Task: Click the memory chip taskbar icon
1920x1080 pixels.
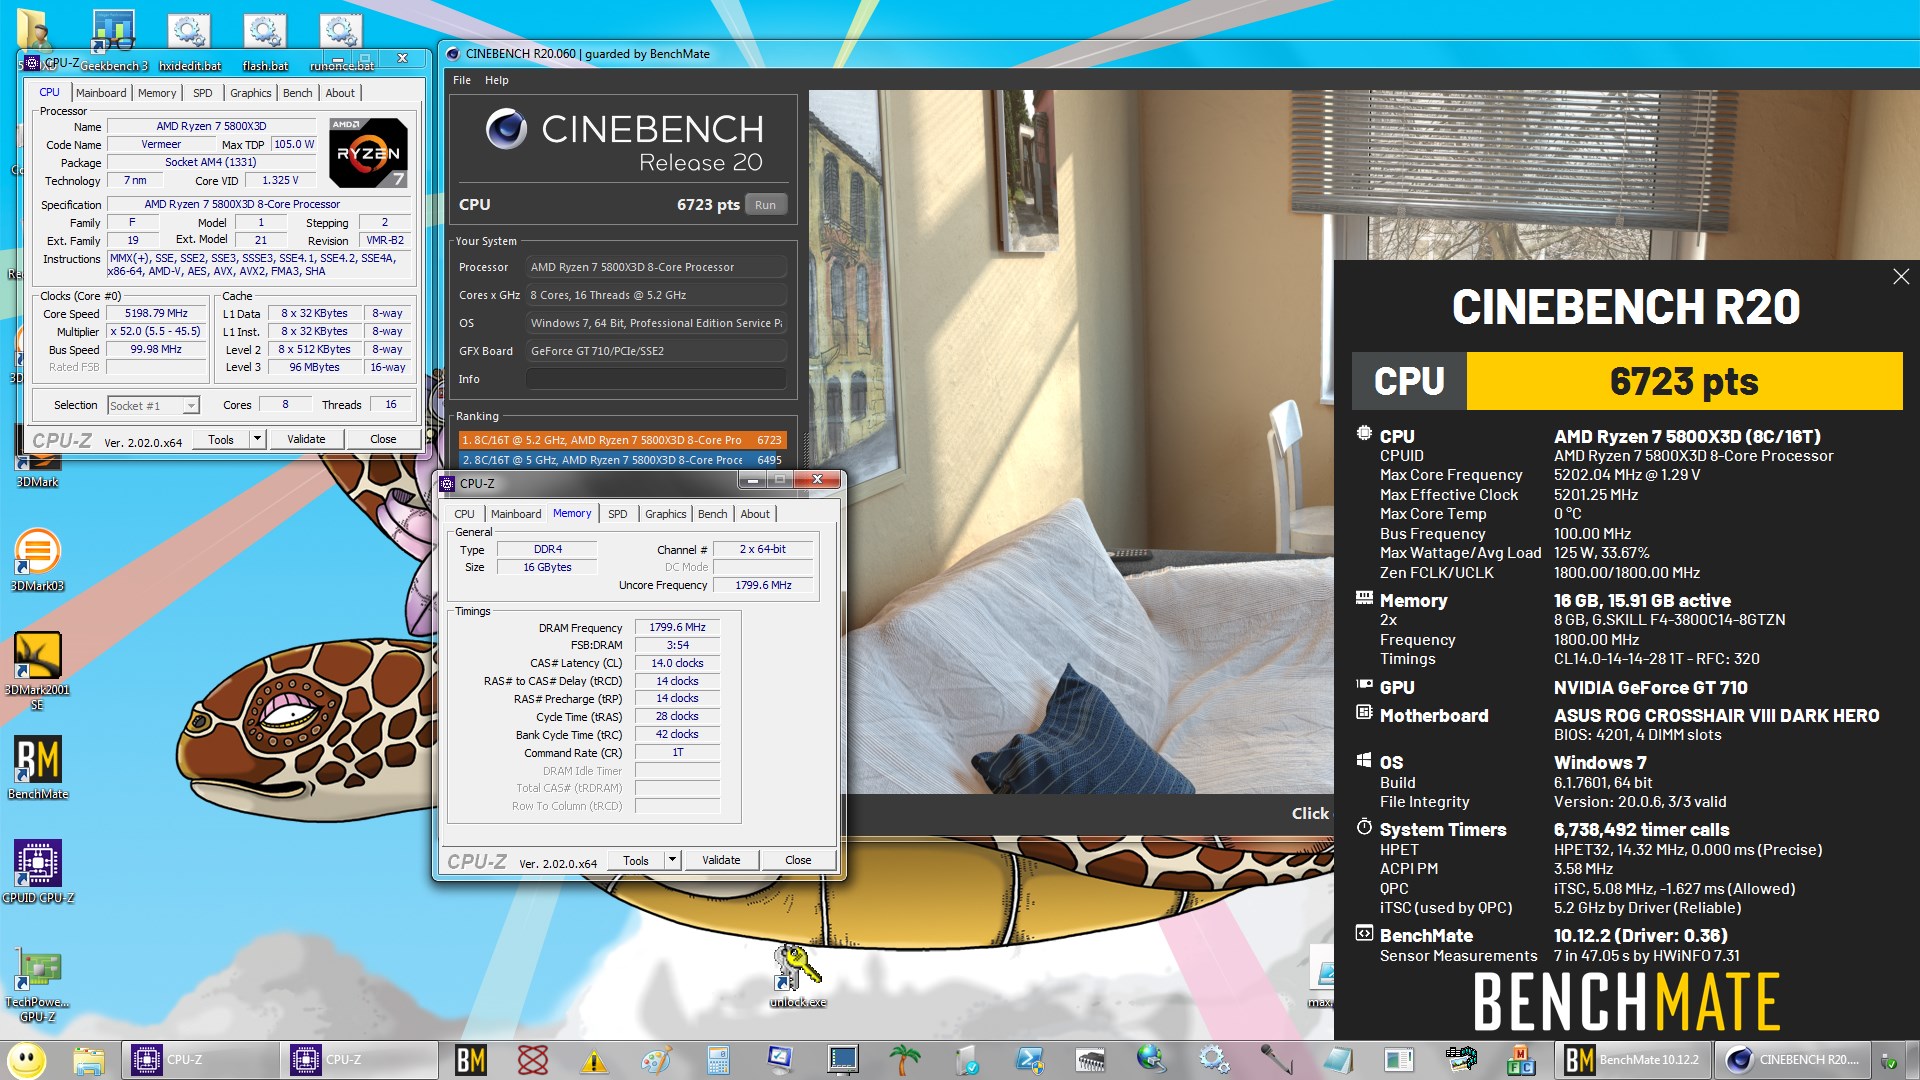Action: click(x=1090, y=1060)
